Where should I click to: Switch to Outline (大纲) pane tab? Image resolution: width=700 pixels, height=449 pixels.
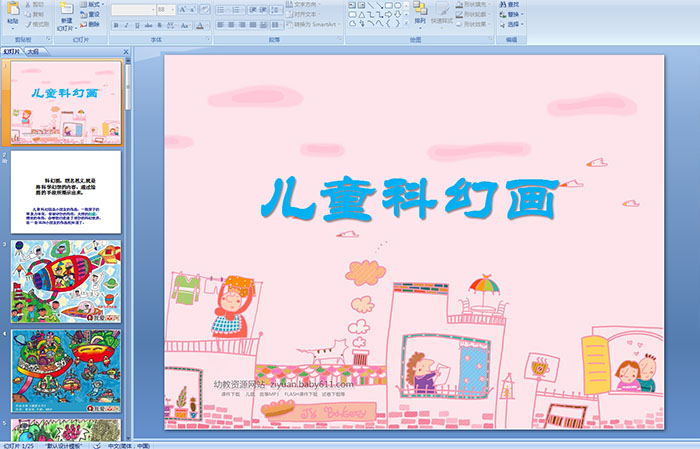(33, 52)
